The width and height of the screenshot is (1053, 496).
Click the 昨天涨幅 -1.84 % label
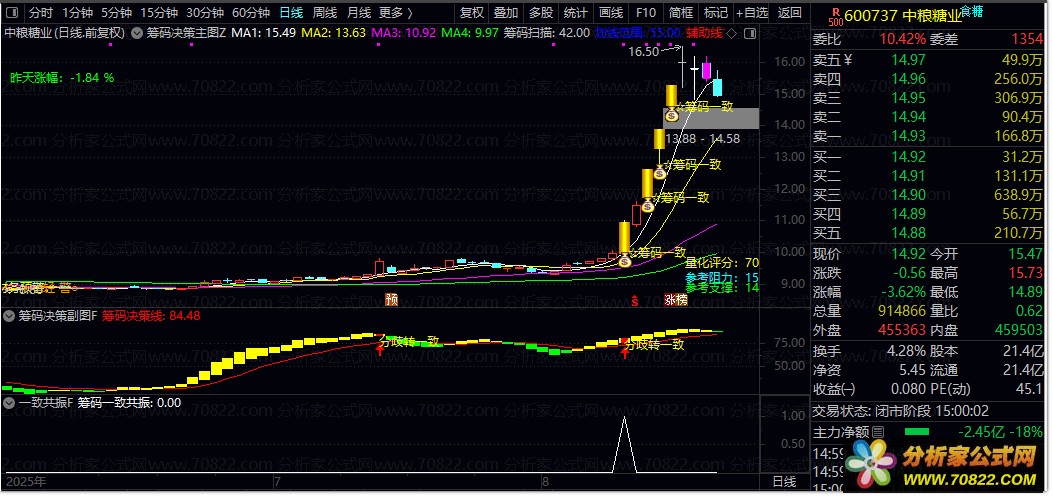click(x=62, y=77)
